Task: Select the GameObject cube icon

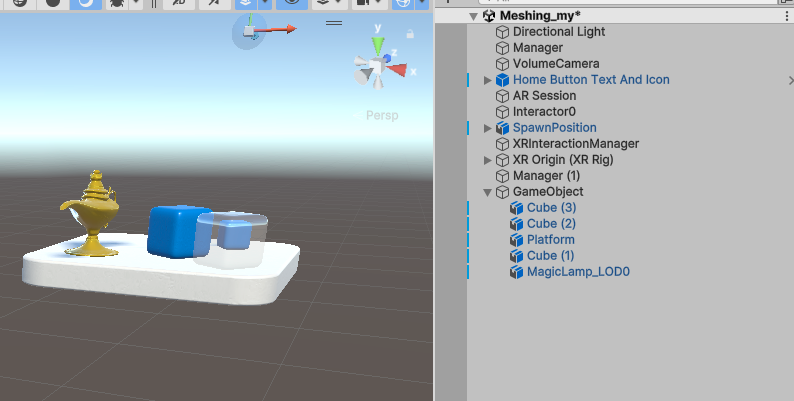Action: point(502,192)
